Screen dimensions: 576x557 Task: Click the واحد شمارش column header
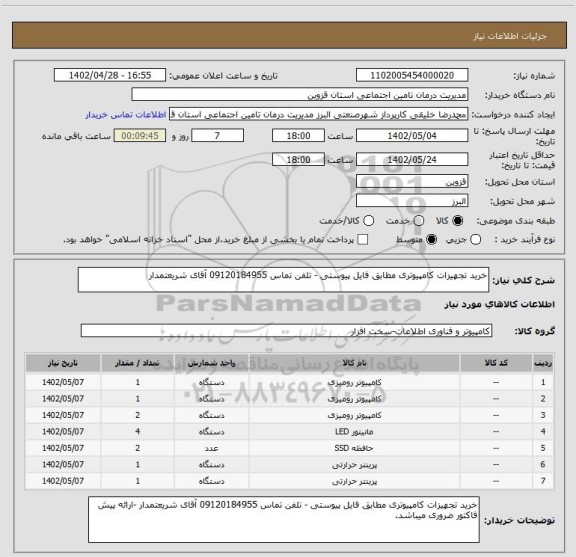212,363
